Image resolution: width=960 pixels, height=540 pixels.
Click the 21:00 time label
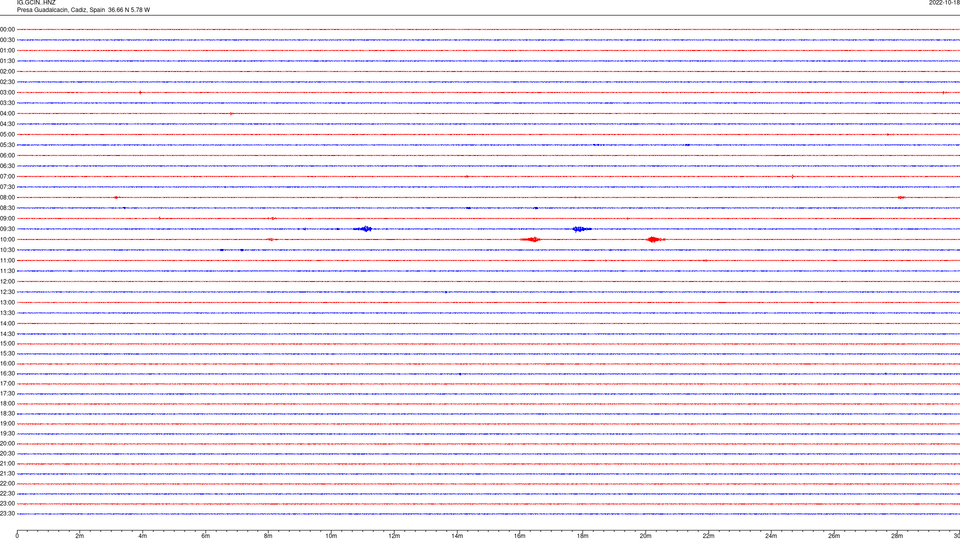pos(7,463)
